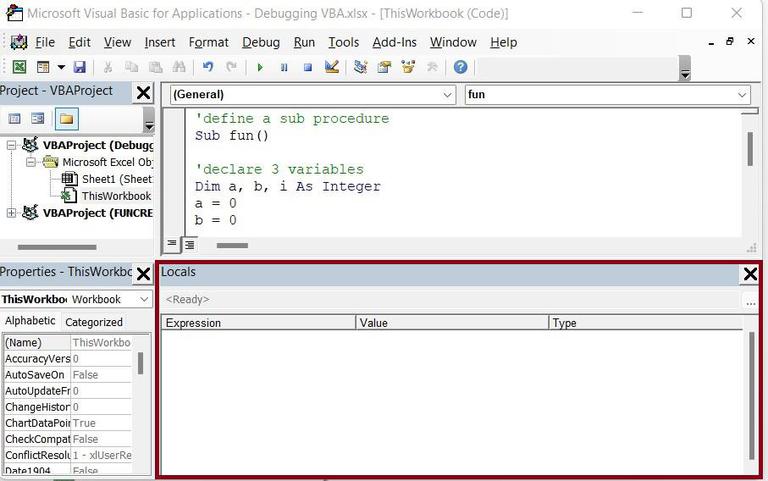Viewport: 768px width, 481px height.
Task: Open the Insert UserForm dropdown arrow
Action: point(61,67)
